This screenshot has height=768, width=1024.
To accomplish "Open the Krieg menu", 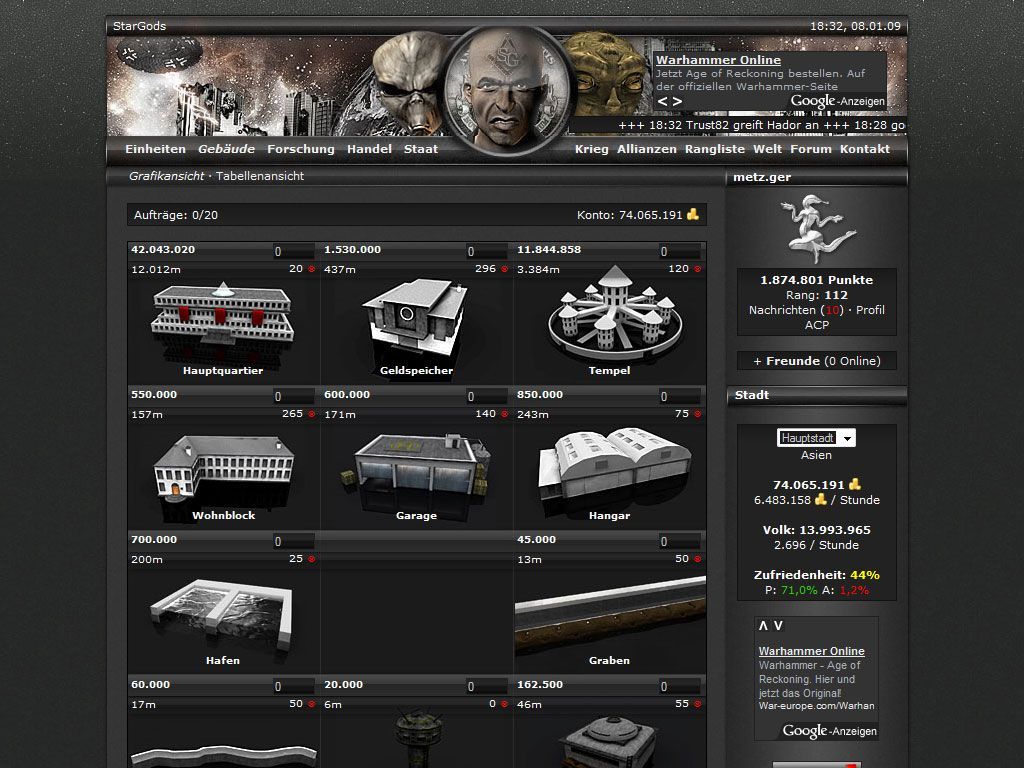I will [592, 149].
